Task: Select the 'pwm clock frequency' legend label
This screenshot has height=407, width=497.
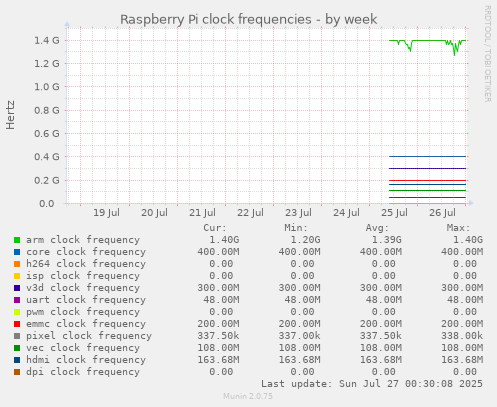Action: point(83,312)
